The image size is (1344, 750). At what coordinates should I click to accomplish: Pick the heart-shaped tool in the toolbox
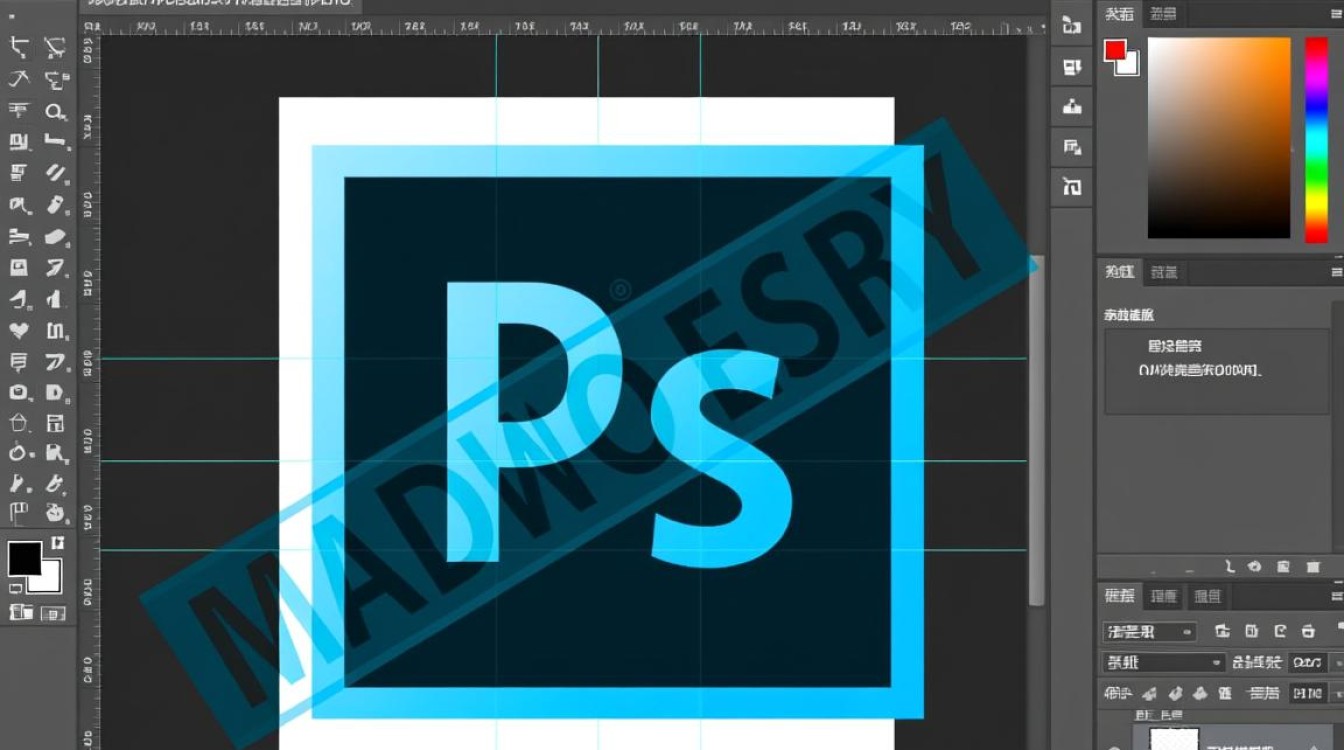pyautogui.click(x=19, y=329)
